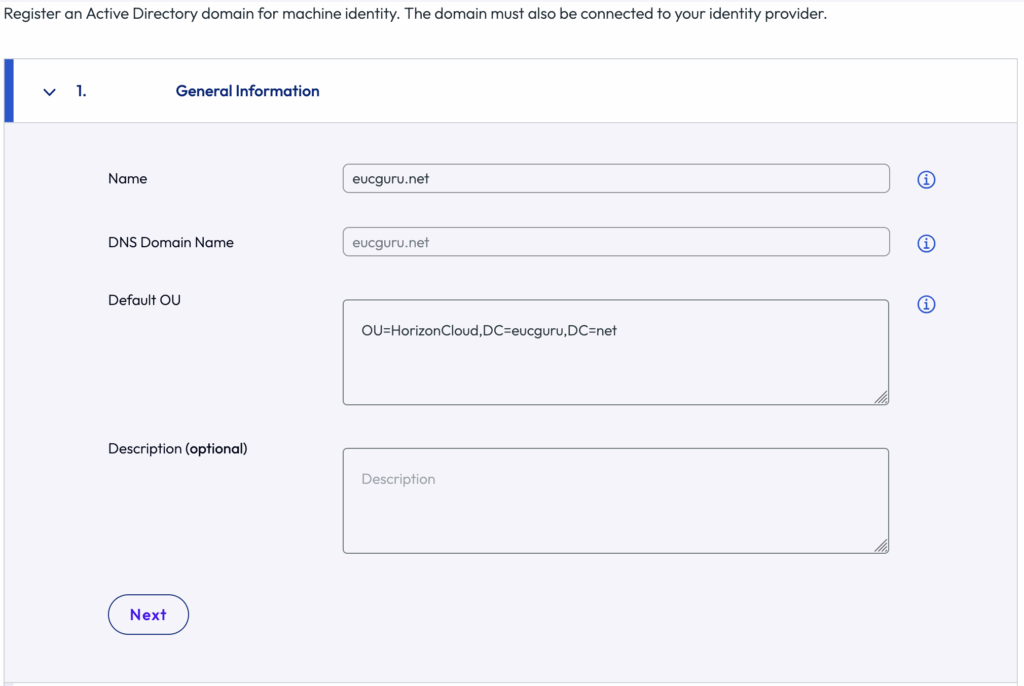The width and height of the screenshot is (1024, 686).
Task: Click the info icon beside the Name field
Action: click(x=926, y=180)
